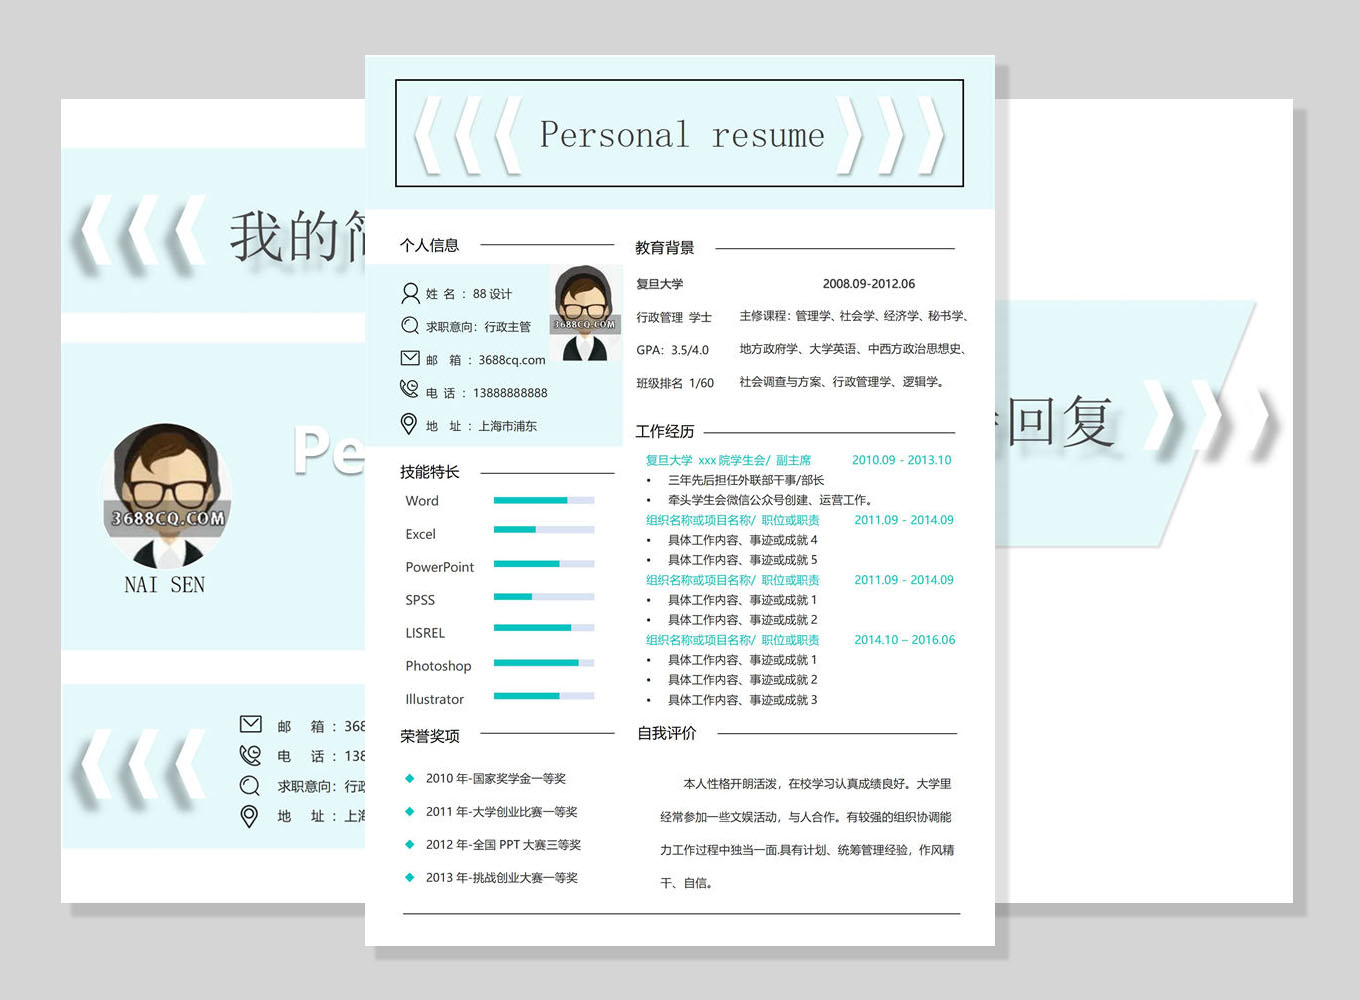Image resolution: width=1360 pixels, height=1000 pixels.
Task: Click the diamond bullet before 2010 年-国家奖学金一等奖
Action: click(x=410, y=778)
